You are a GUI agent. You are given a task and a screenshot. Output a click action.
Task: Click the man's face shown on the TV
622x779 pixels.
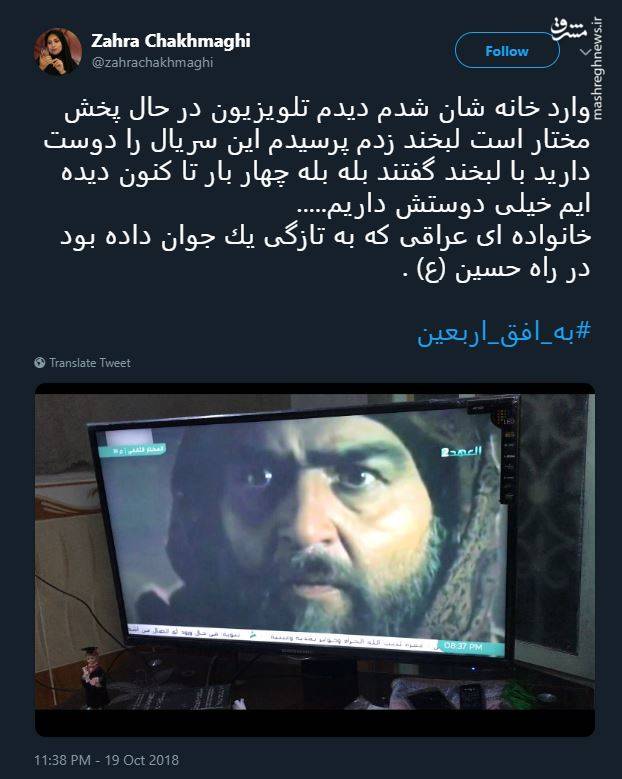[328, 522]
